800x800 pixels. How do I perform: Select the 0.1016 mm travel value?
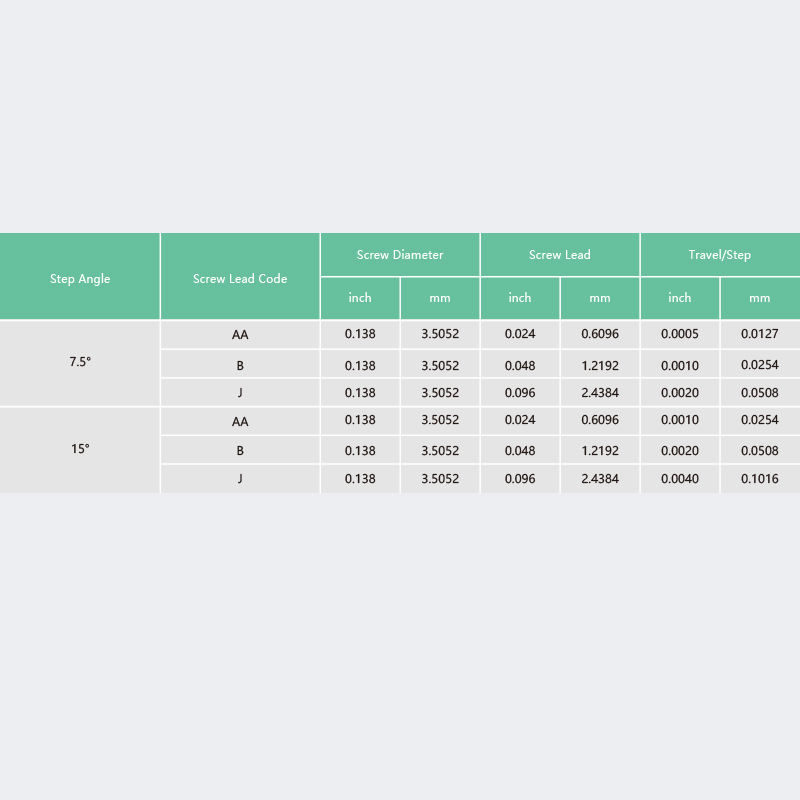[x=760, y=479]
